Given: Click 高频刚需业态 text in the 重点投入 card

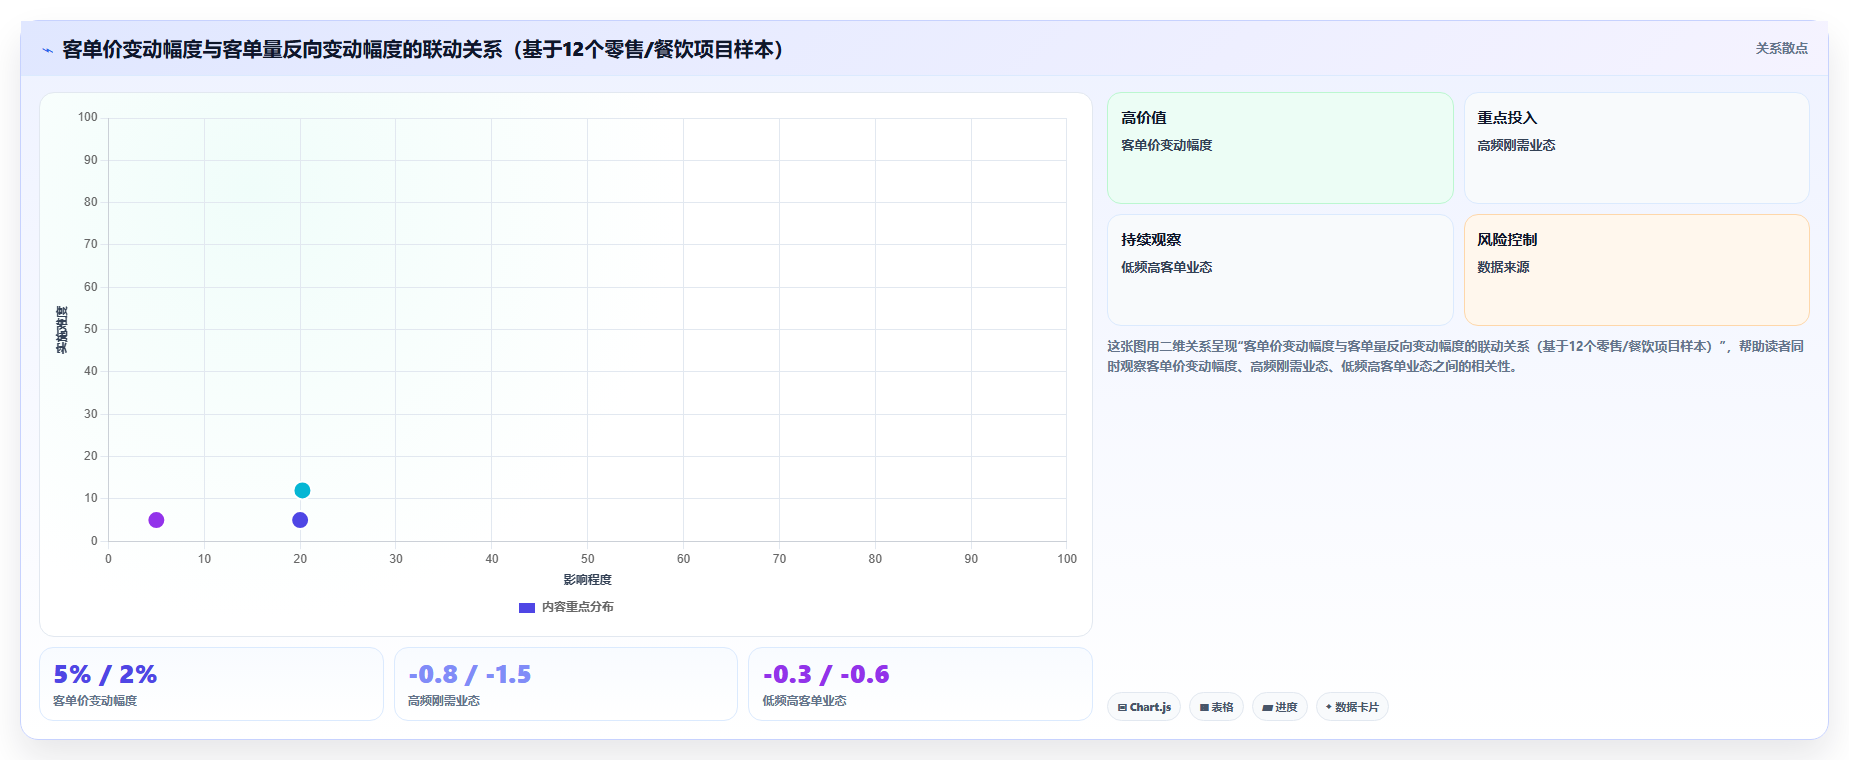Looking at the screenshot, I should [x=1516, y=145].
